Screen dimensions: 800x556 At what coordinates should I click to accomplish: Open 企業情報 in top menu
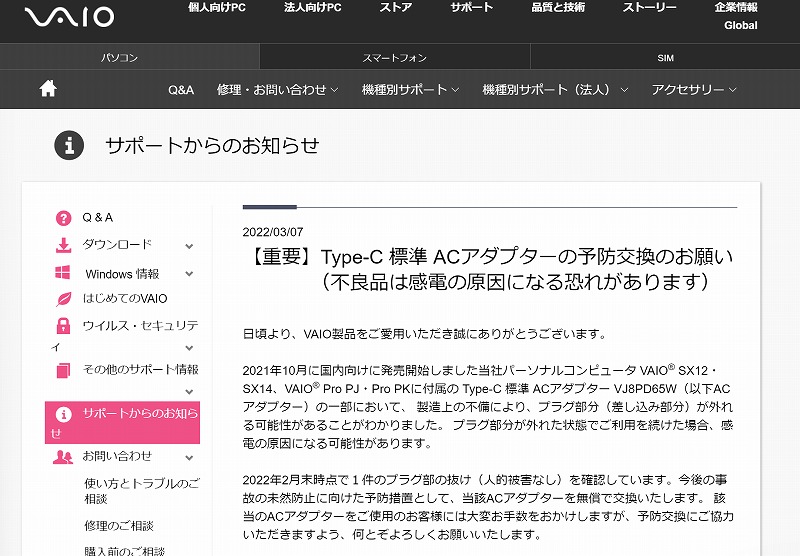[736, 7]
